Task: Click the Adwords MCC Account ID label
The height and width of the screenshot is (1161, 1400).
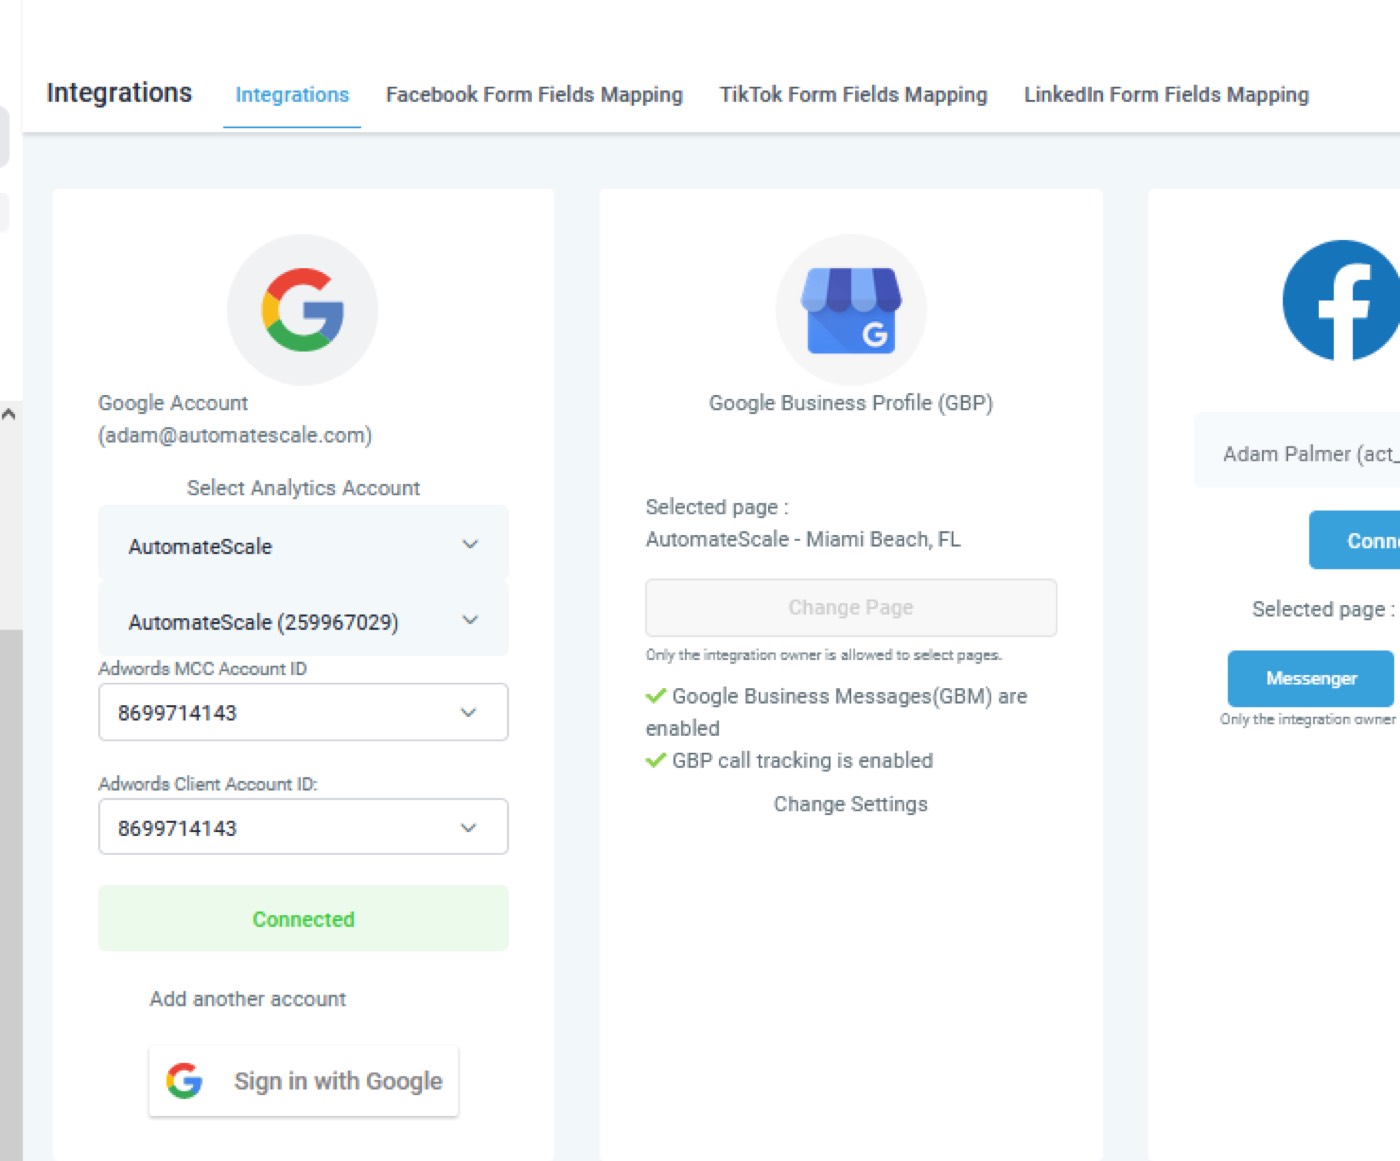Action: [x=202, y=668]
